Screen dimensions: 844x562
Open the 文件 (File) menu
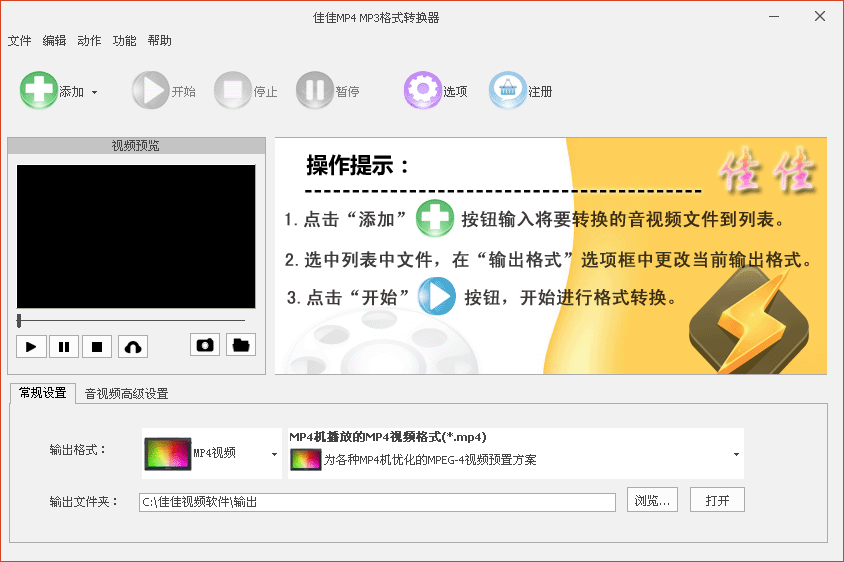point(19,41)
